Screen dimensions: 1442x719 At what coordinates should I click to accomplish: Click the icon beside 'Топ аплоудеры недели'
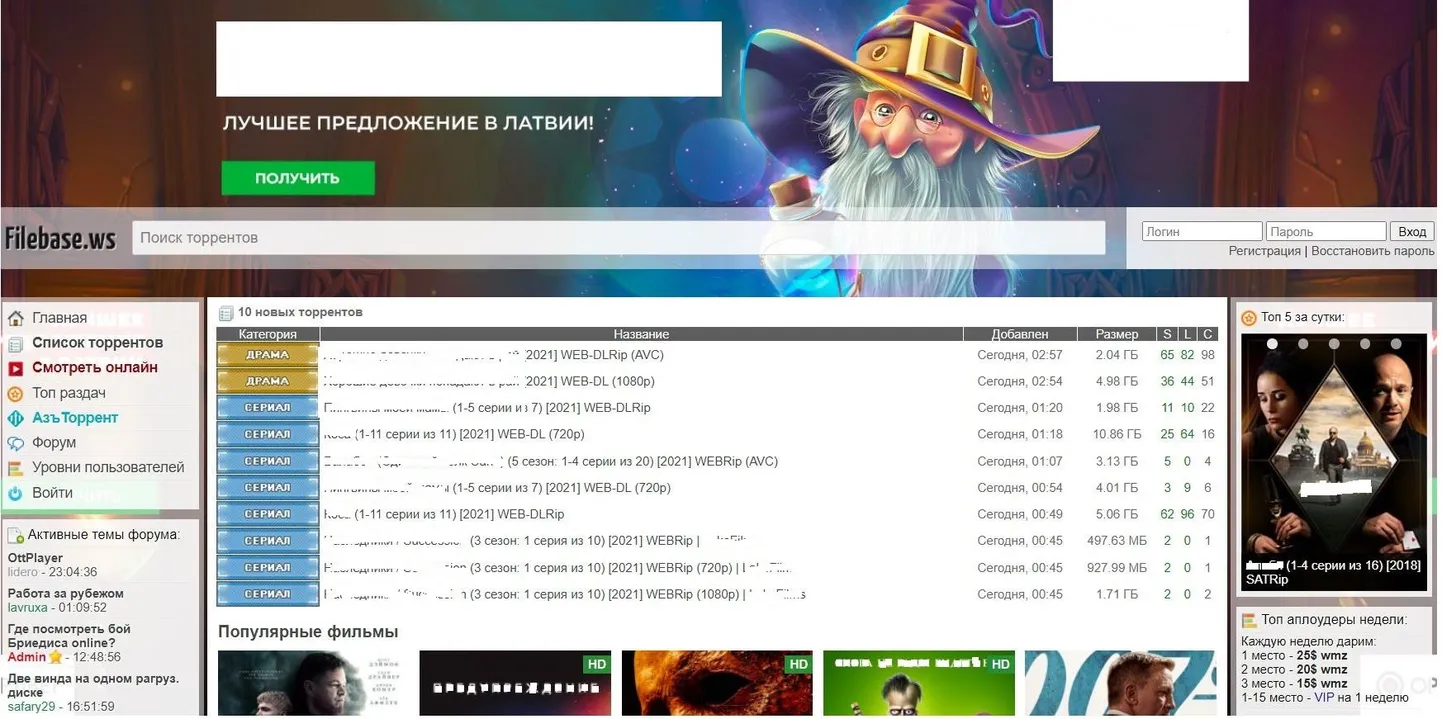[x=1249, y=620]
